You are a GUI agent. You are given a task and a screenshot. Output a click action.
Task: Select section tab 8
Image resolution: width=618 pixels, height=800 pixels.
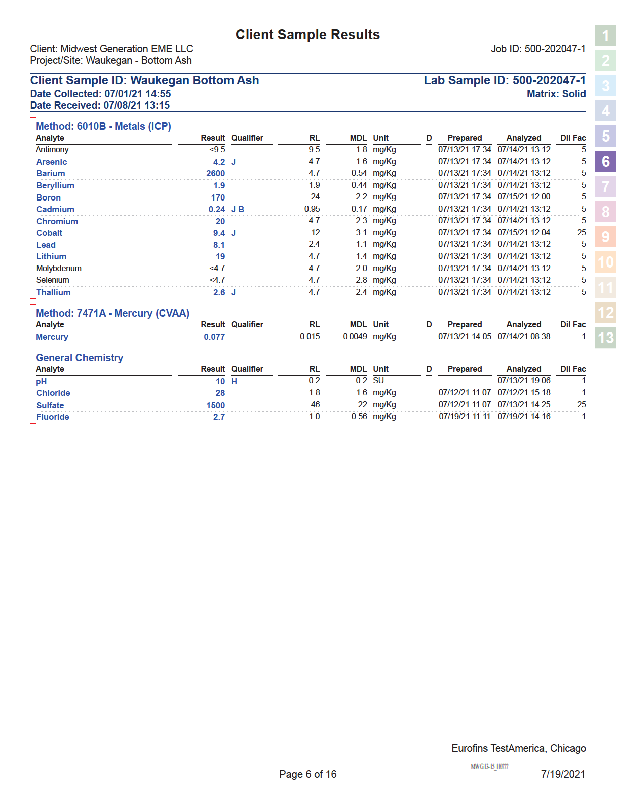click(605, 212)
